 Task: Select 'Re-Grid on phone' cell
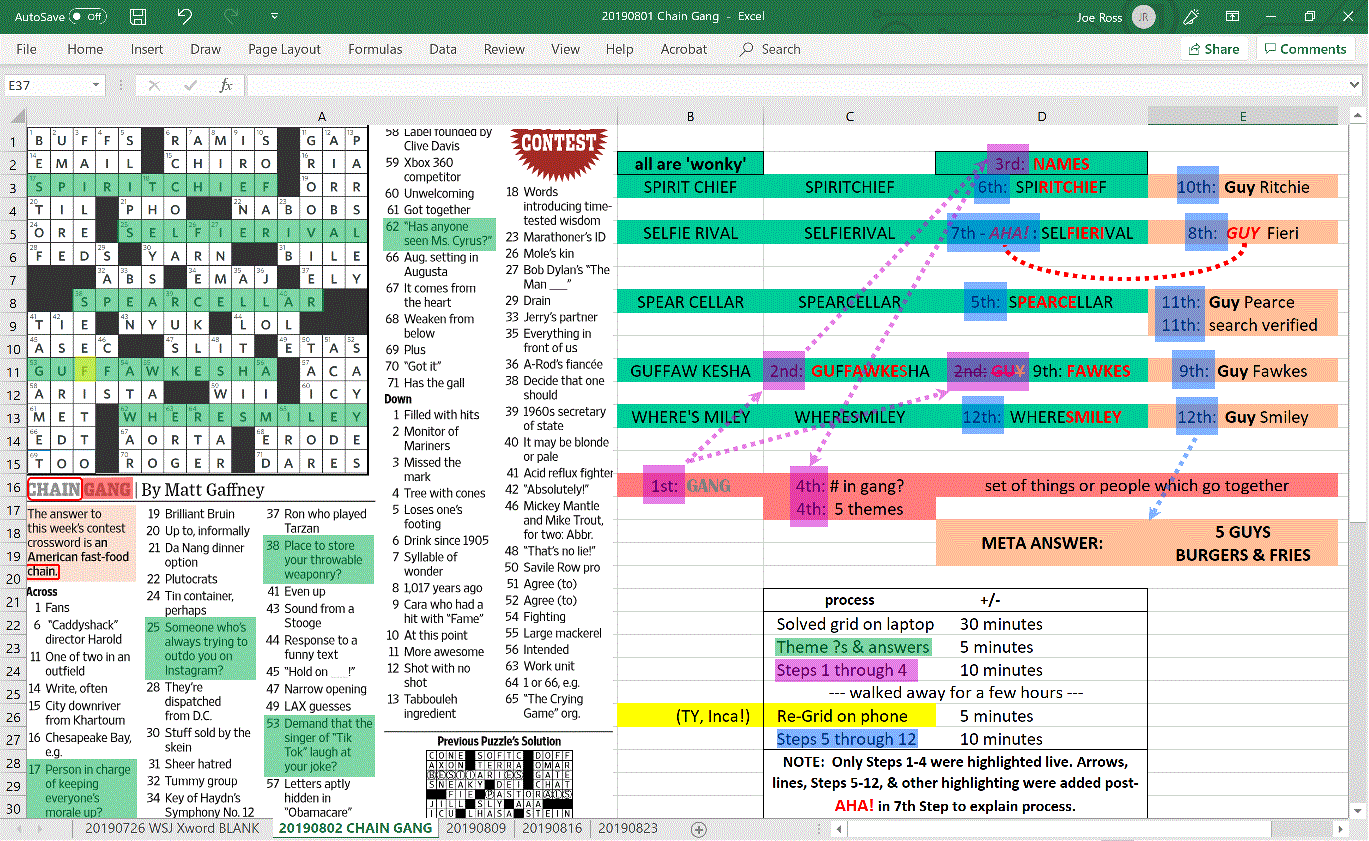tap(849, 716)
